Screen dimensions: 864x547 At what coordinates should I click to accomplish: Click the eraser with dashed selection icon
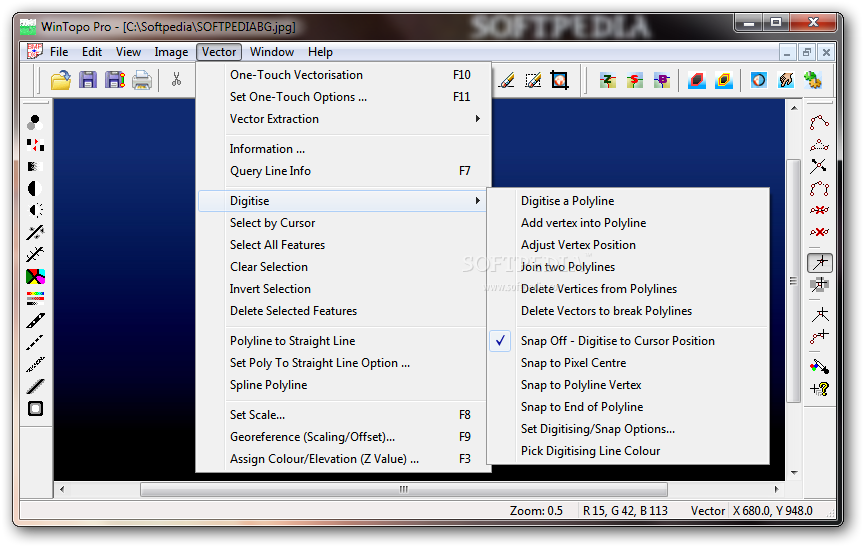(x=533, y=80)
